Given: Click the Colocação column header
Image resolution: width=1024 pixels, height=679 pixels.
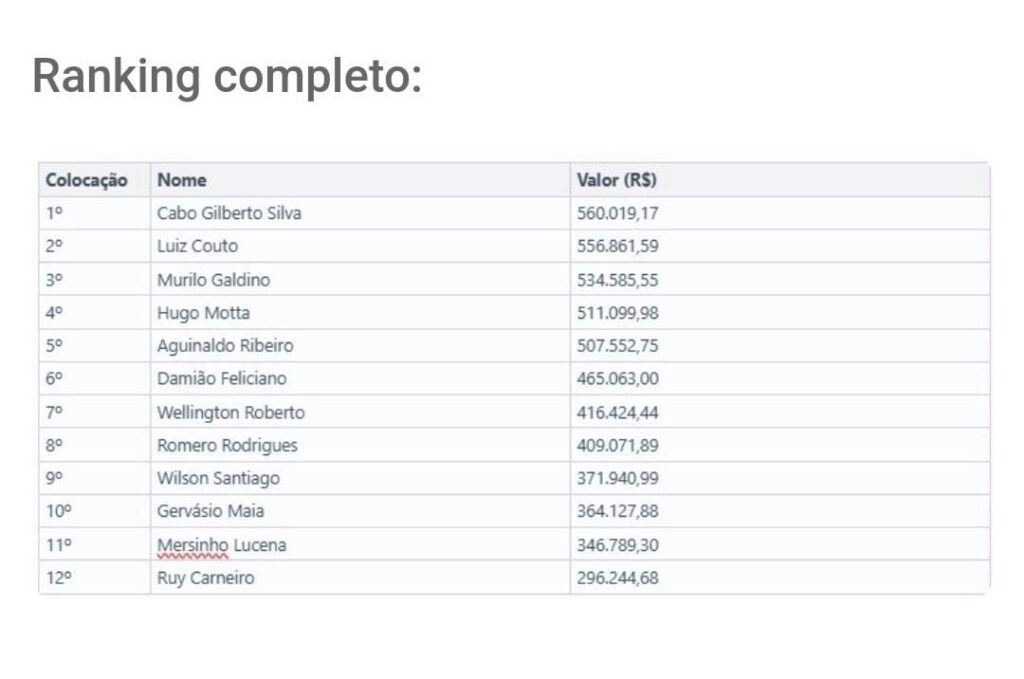Looking at the screenshot, I should 87,180.
